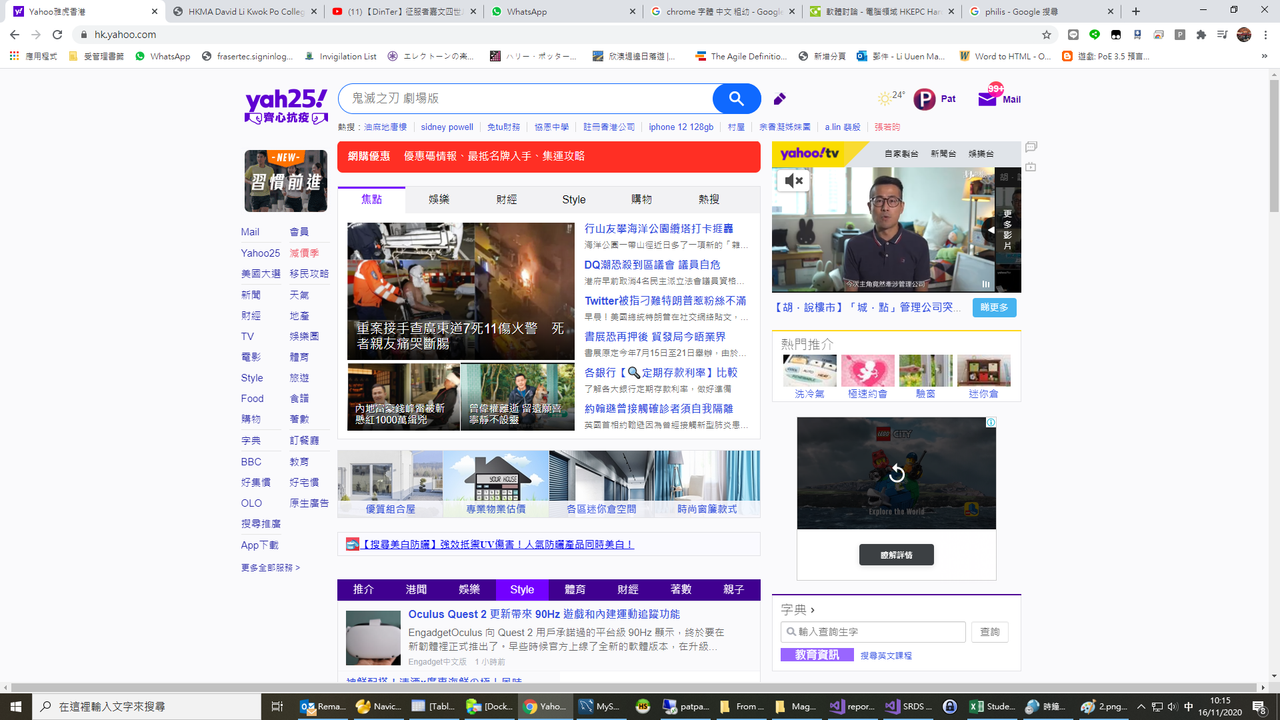Viewport: 1280px width, 720px height.
Task: Go back to previous page in Chrome
Action: pos(14,35)
